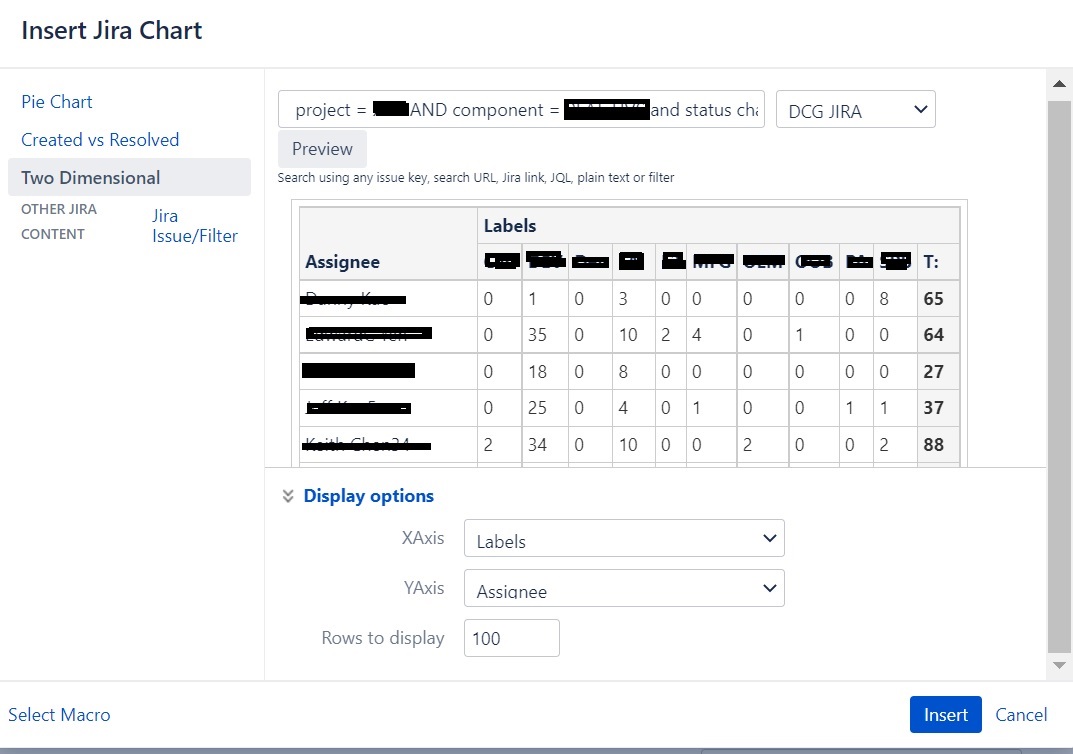Viewport: 1073px width, 754px height.
Task: Click the OTHER JIRA CONTENT label
Action: point(59,222)
